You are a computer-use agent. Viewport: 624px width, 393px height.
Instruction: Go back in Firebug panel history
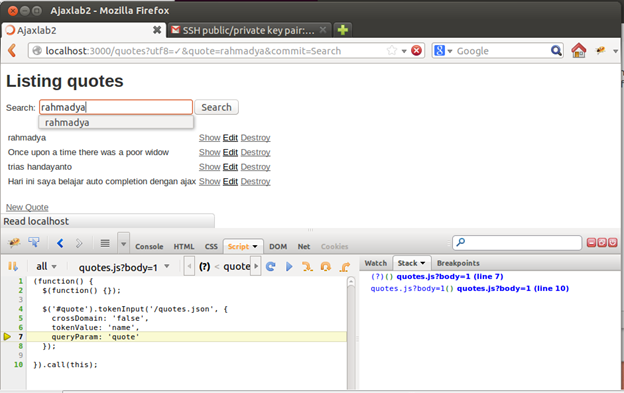(x=60, y=243)
